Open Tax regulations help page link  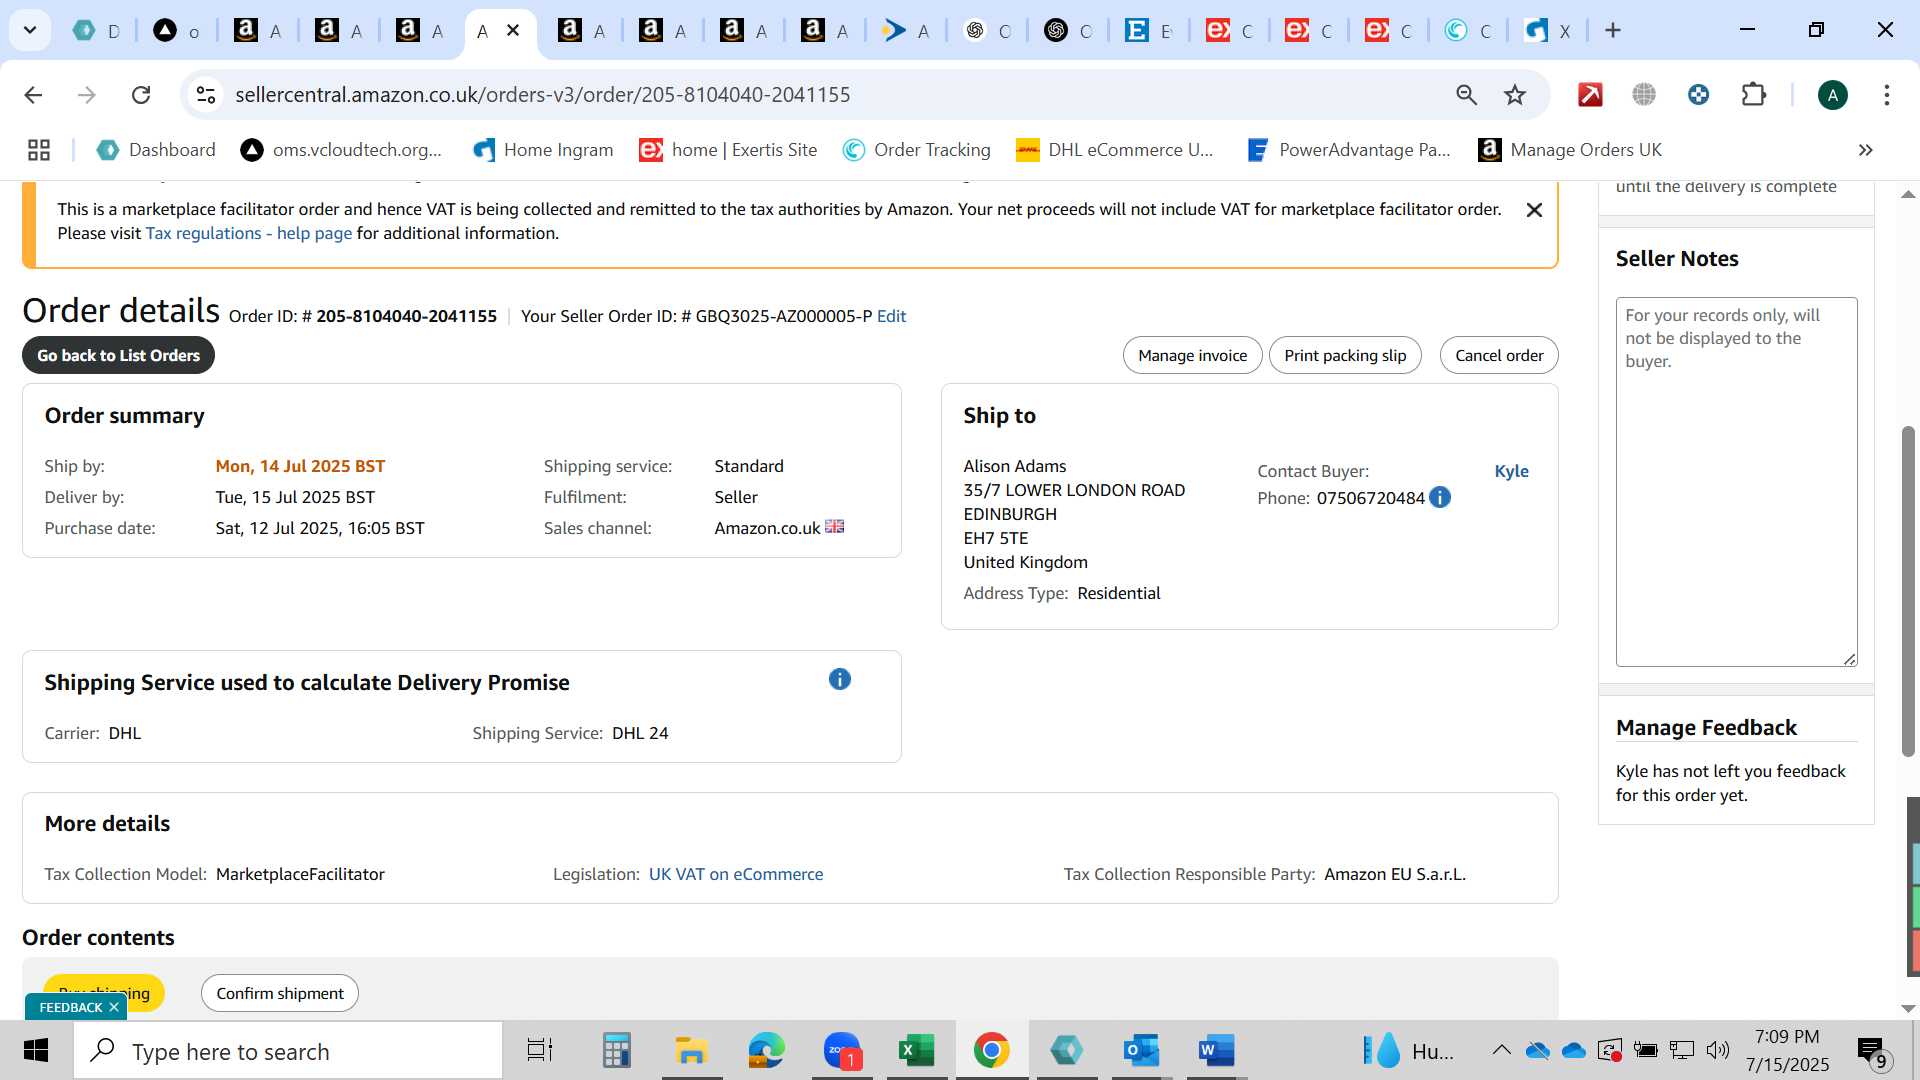[249, 233]
